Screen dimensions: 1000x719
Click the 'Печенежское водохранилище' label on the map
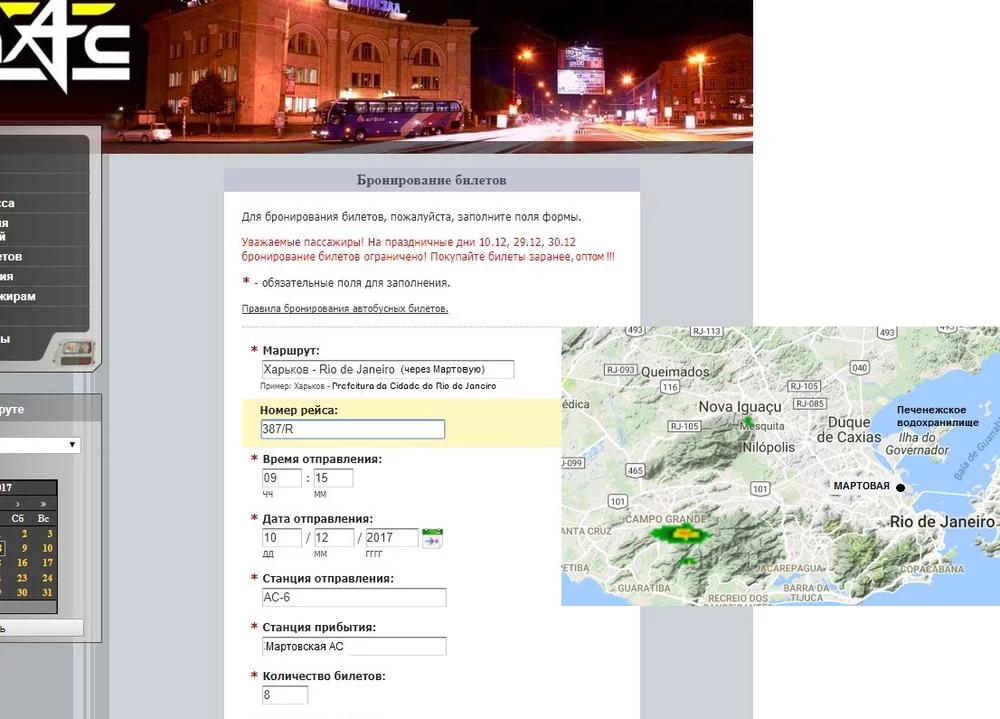938,416
